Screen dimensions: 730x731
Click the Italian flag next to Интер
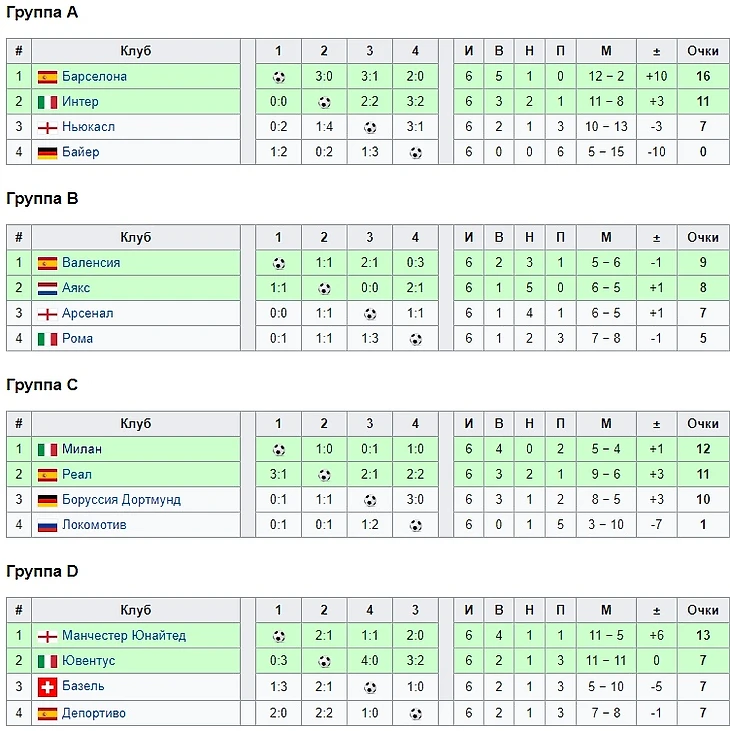coord(47,102)
